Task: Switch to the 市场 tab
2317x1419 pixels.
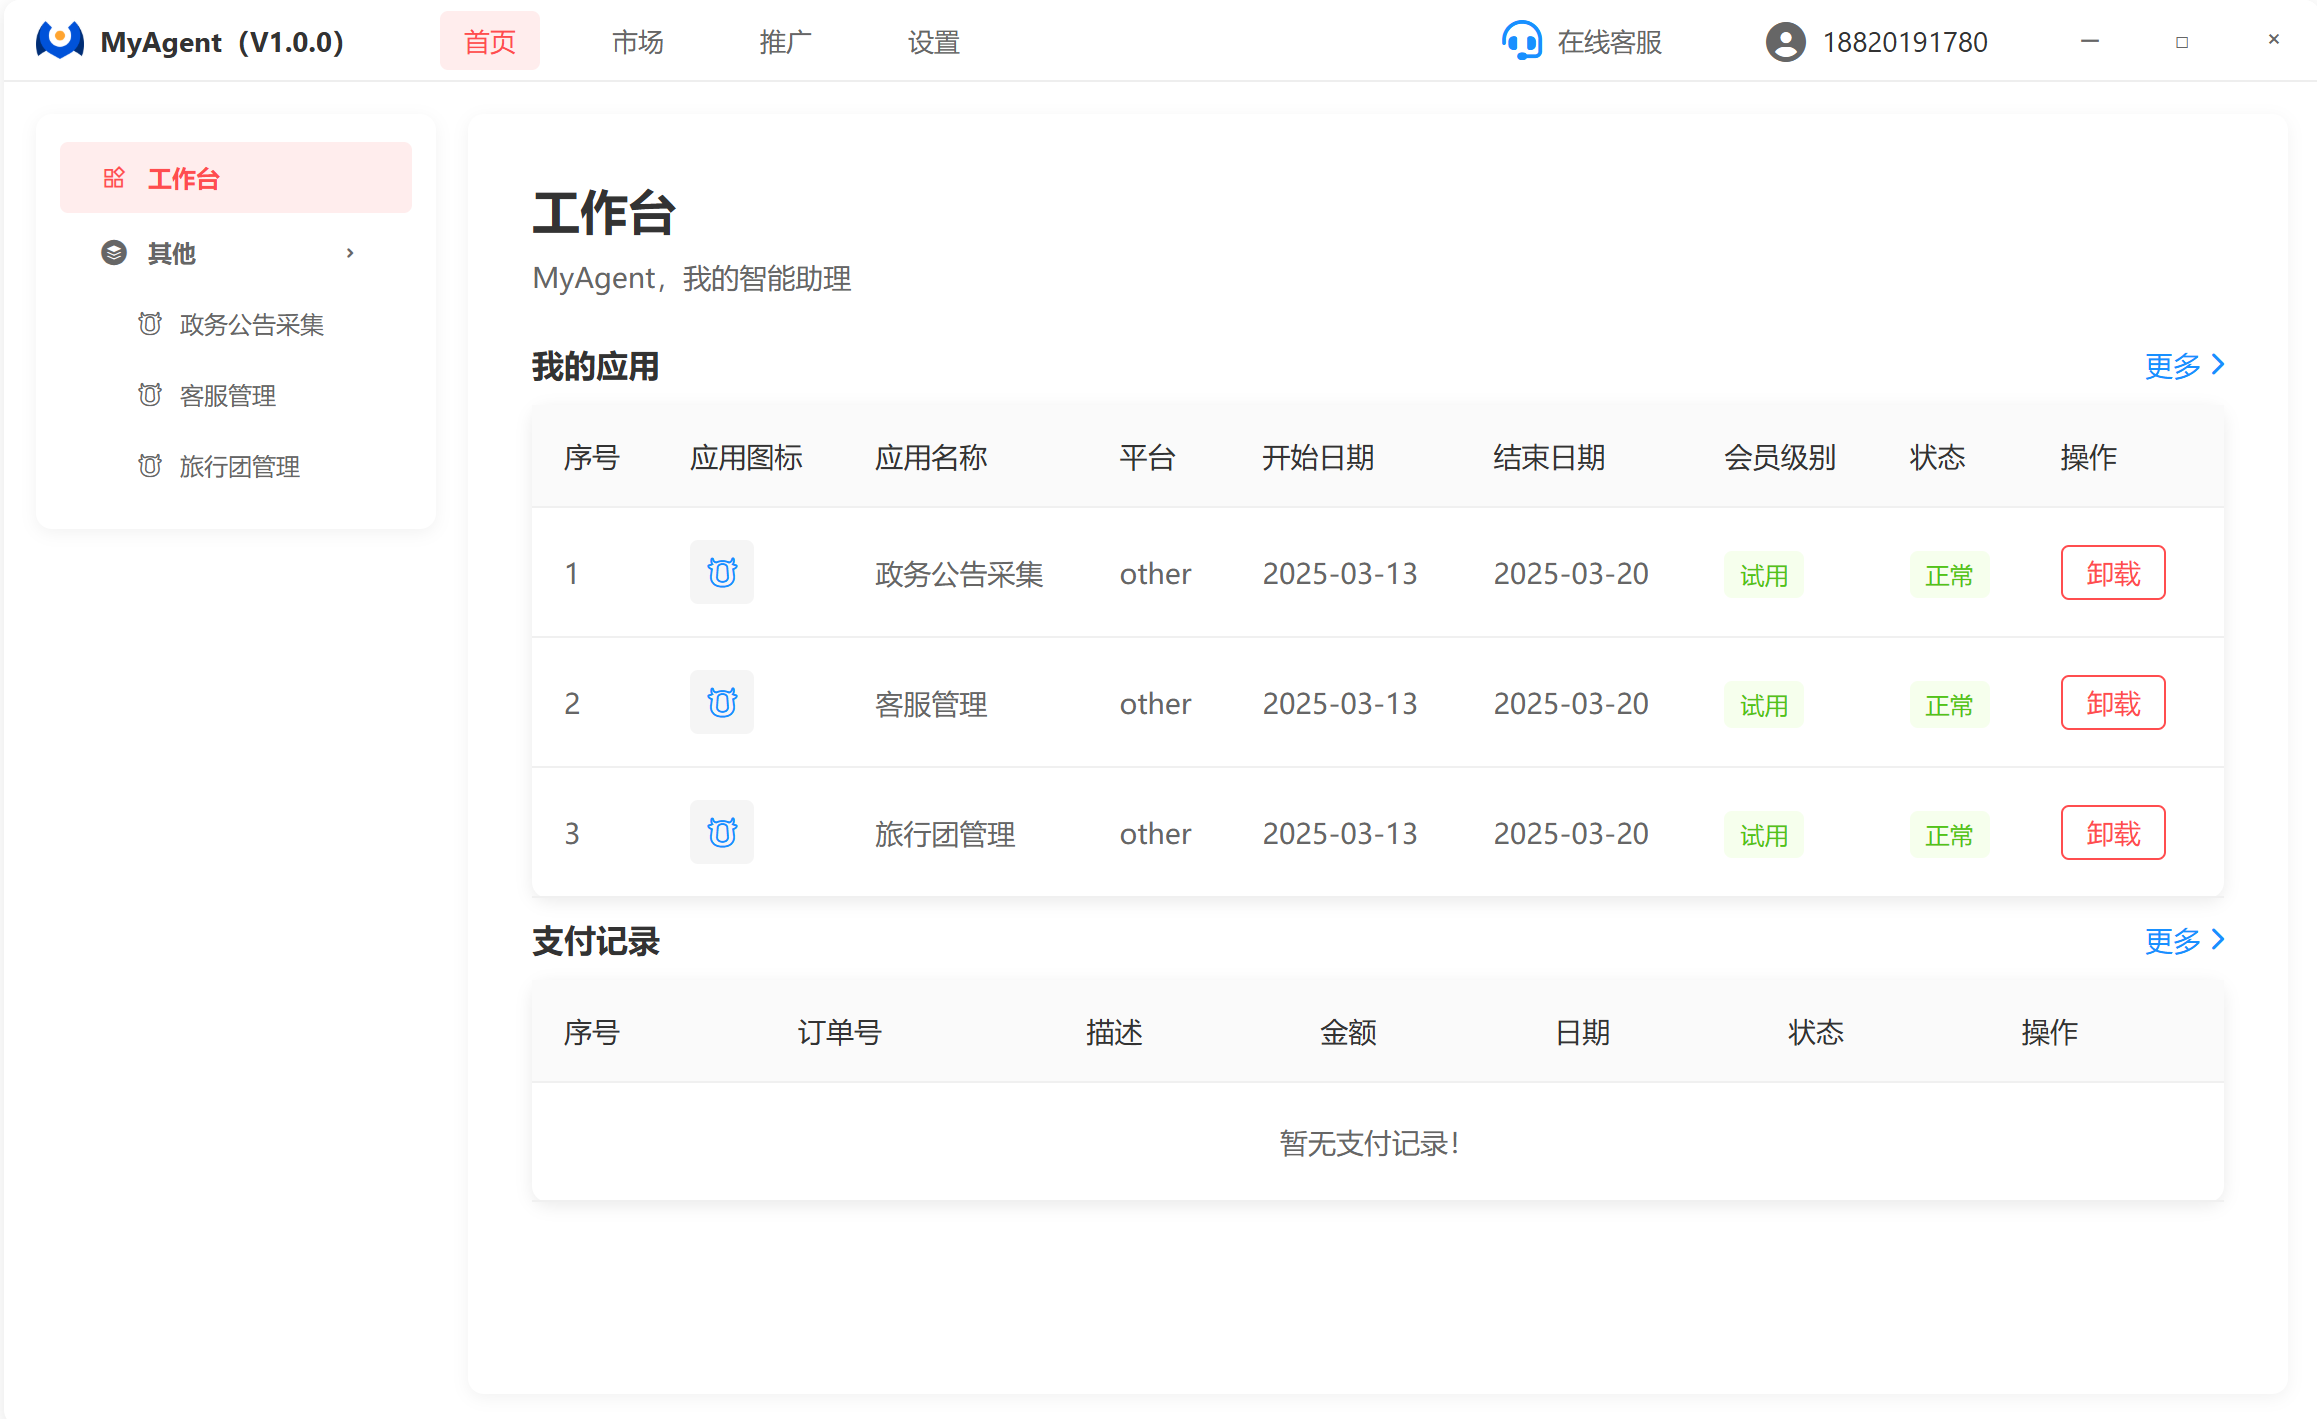Action: click(x=637, y=42)
